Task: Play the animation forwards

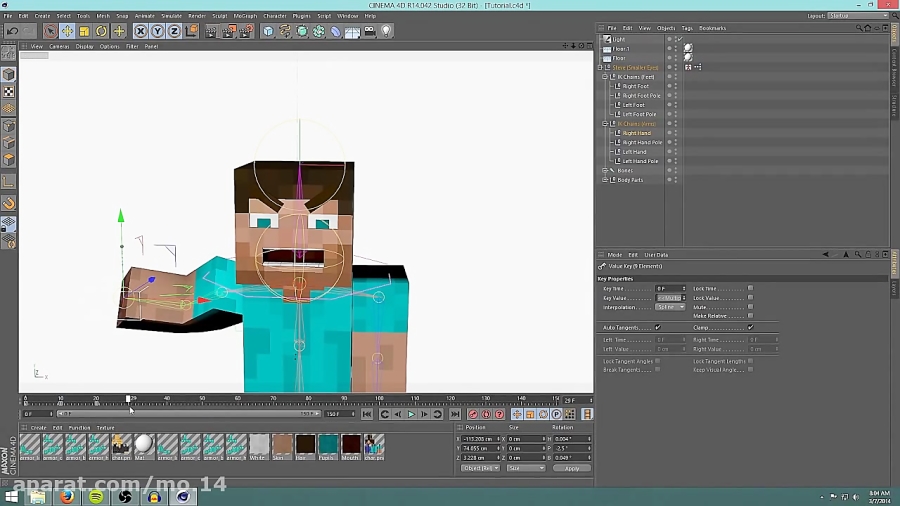Action: tap(411, 414)
